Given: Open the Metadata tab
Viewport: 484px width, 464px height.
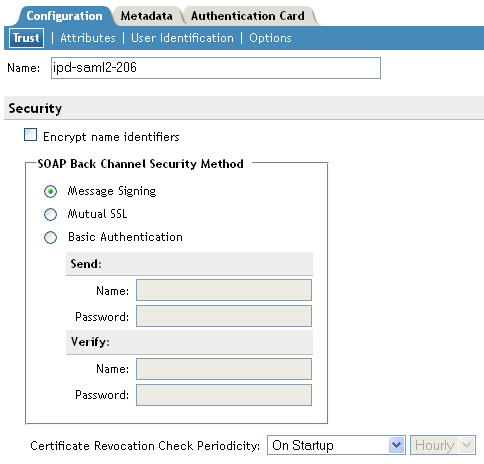Looking at the screenshot, I should pos(146,16).
